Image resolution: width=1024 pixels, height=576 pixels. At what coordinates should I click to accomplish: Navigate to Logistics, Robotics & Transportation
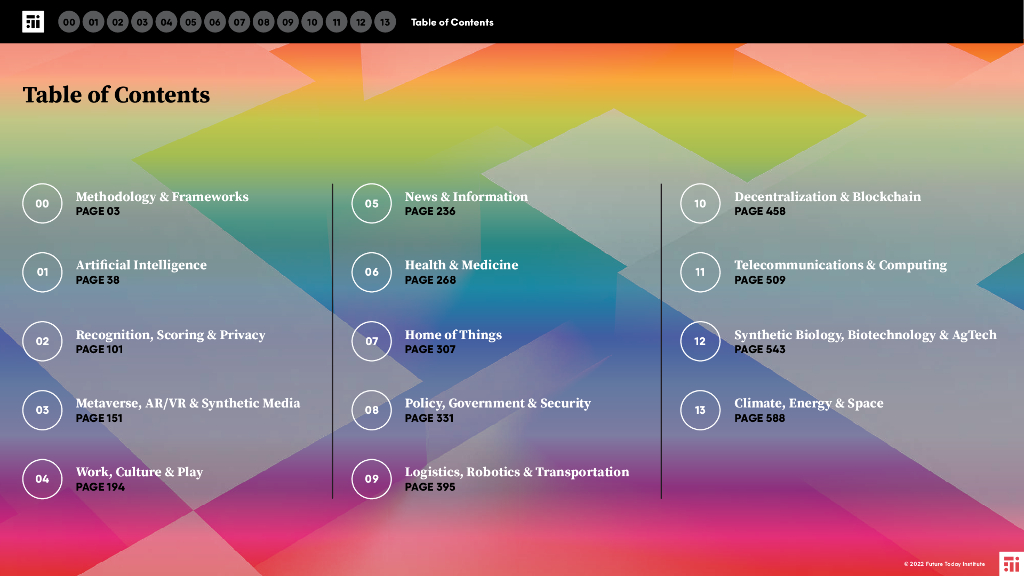[x=516, y=472]
